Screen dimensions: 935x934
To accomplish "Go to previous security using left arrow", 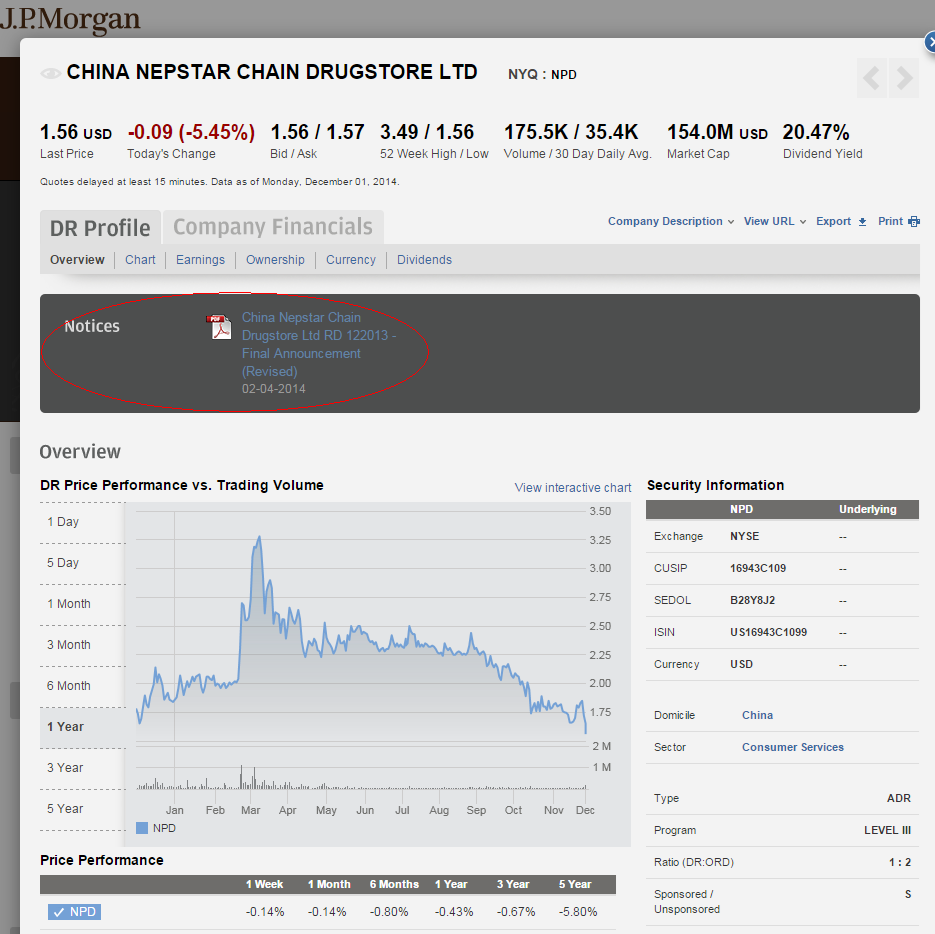I will [x=872, y=78].
